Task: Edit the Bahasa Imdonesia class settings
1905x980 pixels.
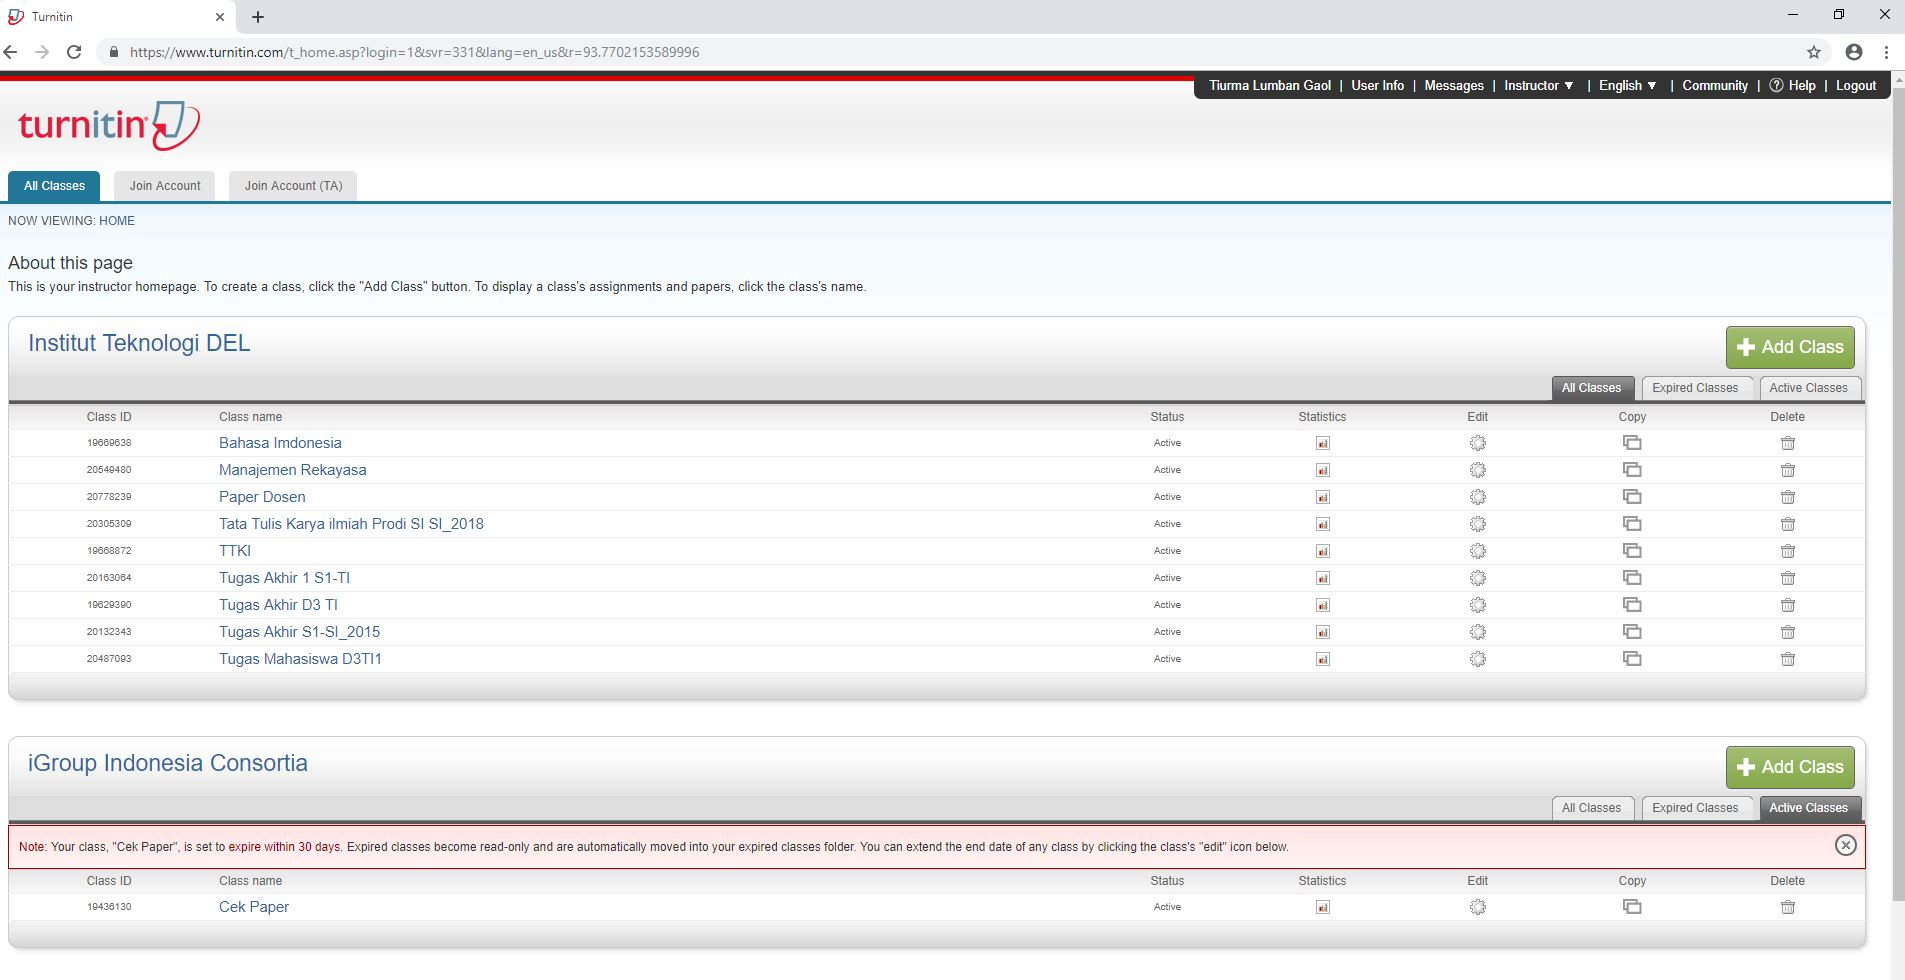Action: 1477,443
